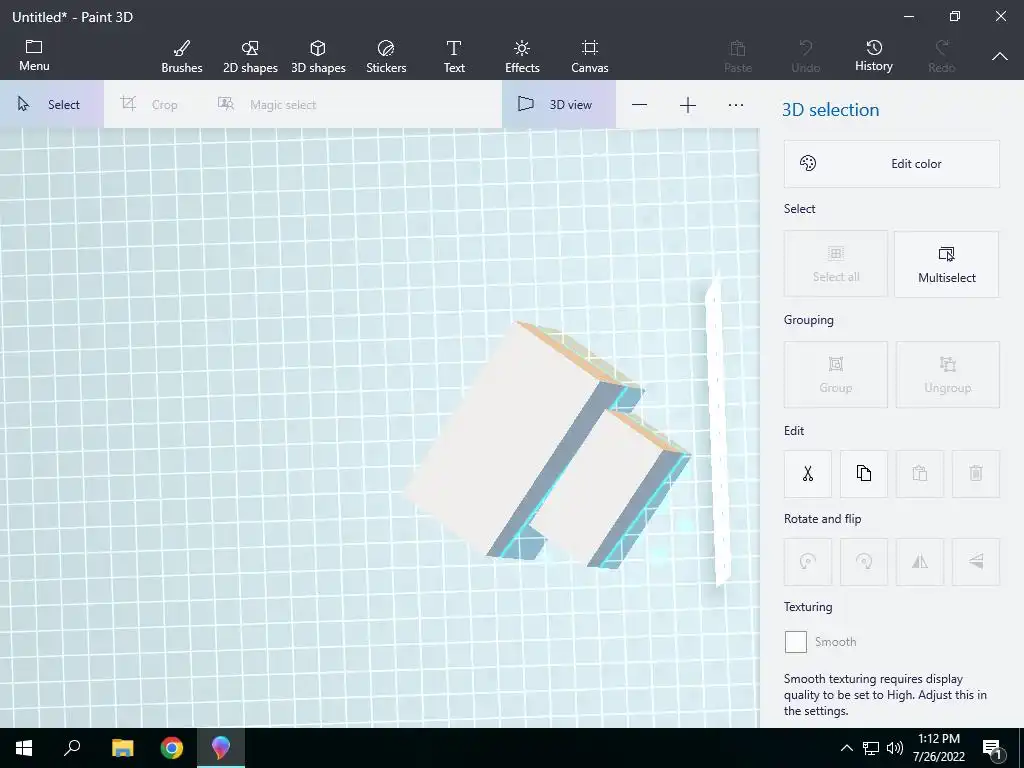Click the Undo icon

(806, 56)
